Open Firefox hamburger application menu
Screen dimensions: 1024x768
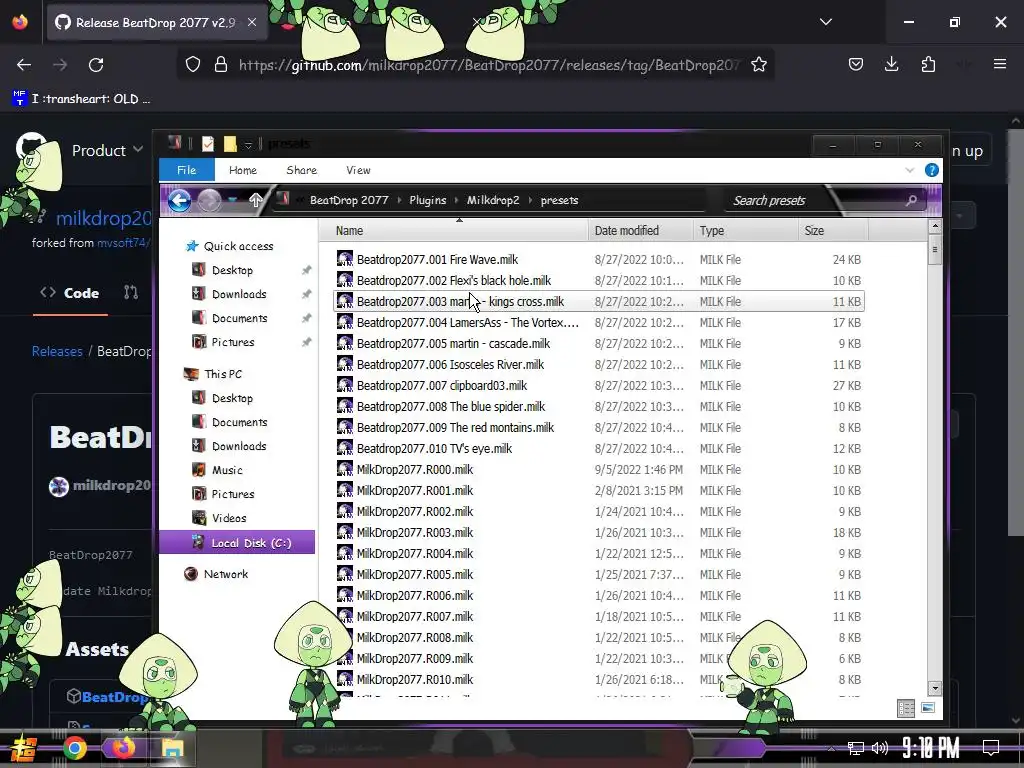click(x=1000, y=64)
